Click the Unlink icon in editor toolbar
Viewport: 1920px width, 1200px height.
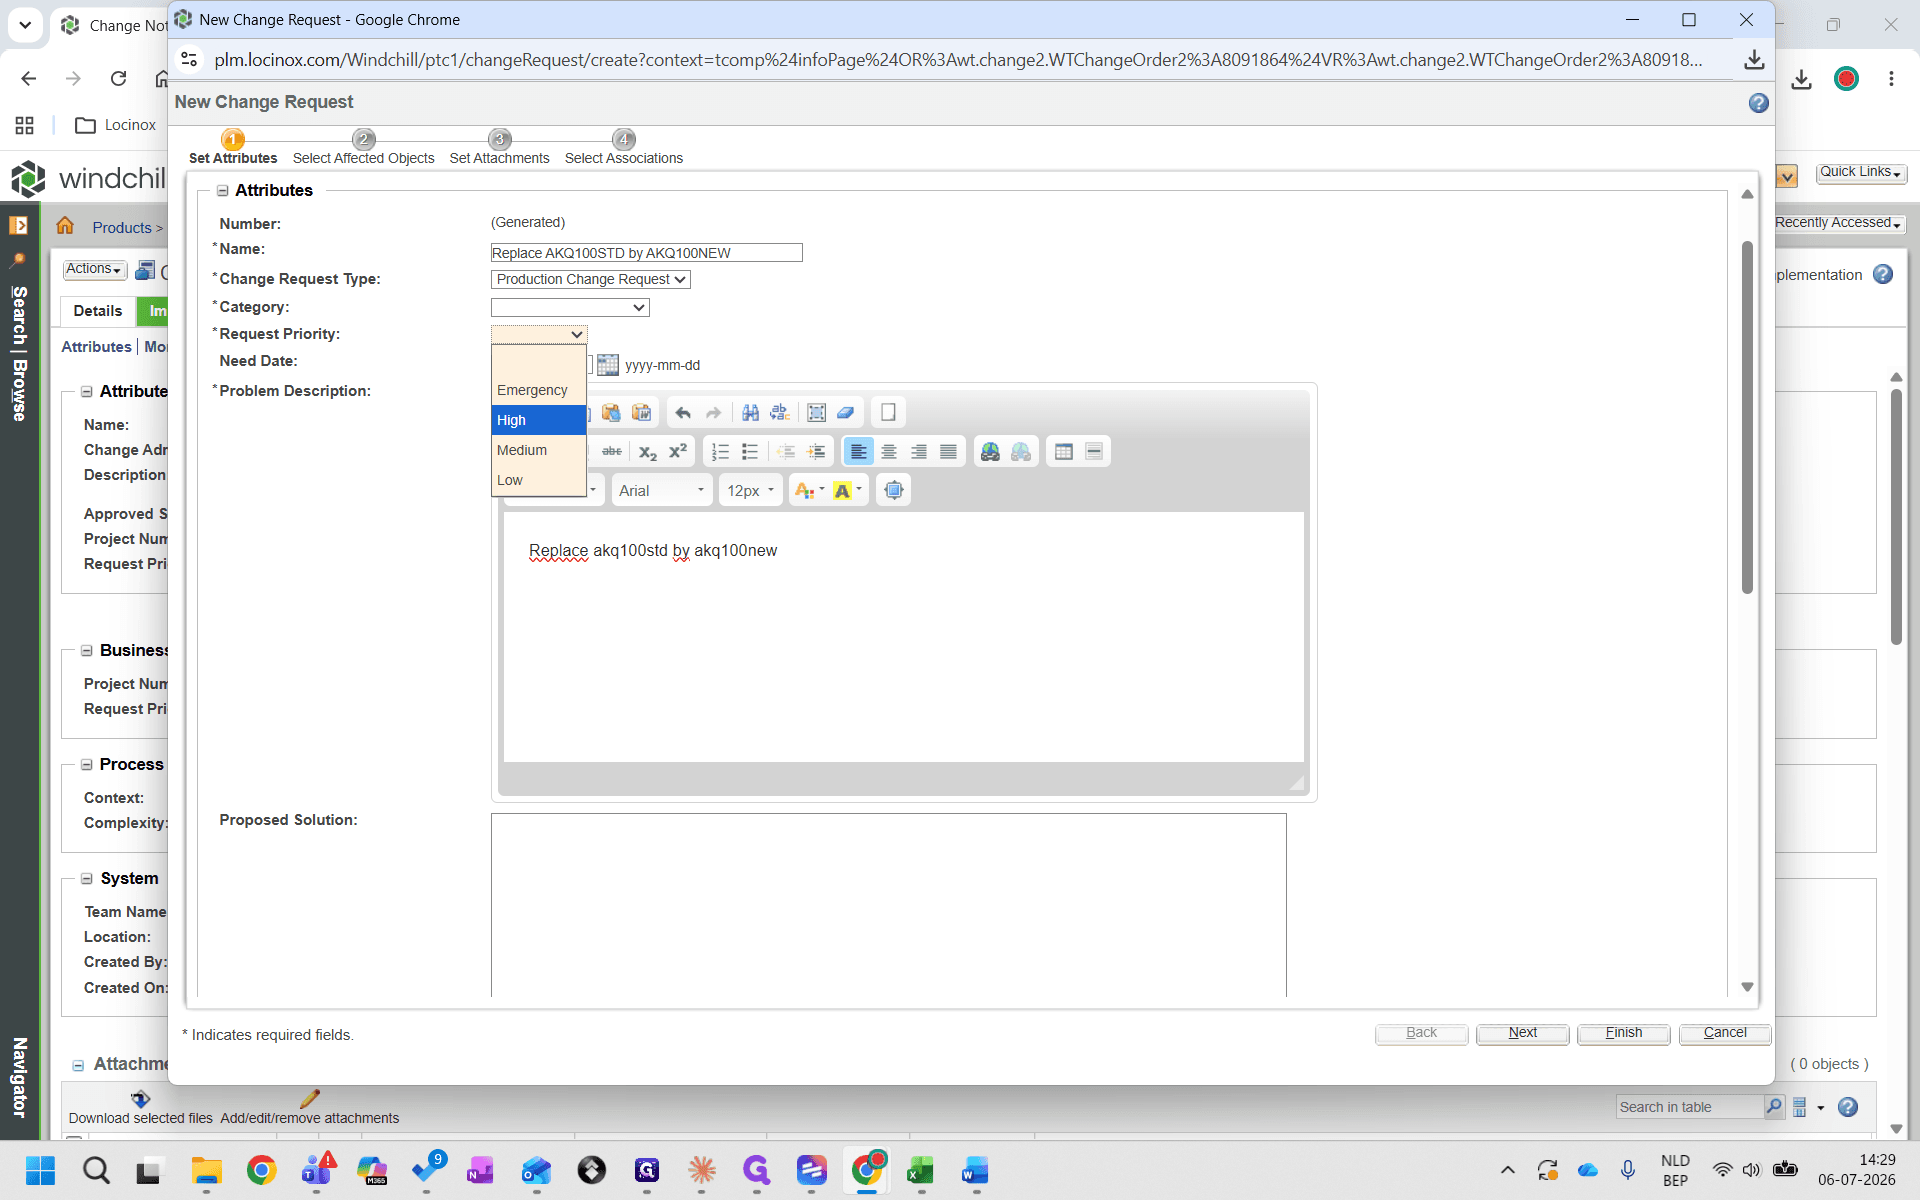click(x=1020, y=452)
